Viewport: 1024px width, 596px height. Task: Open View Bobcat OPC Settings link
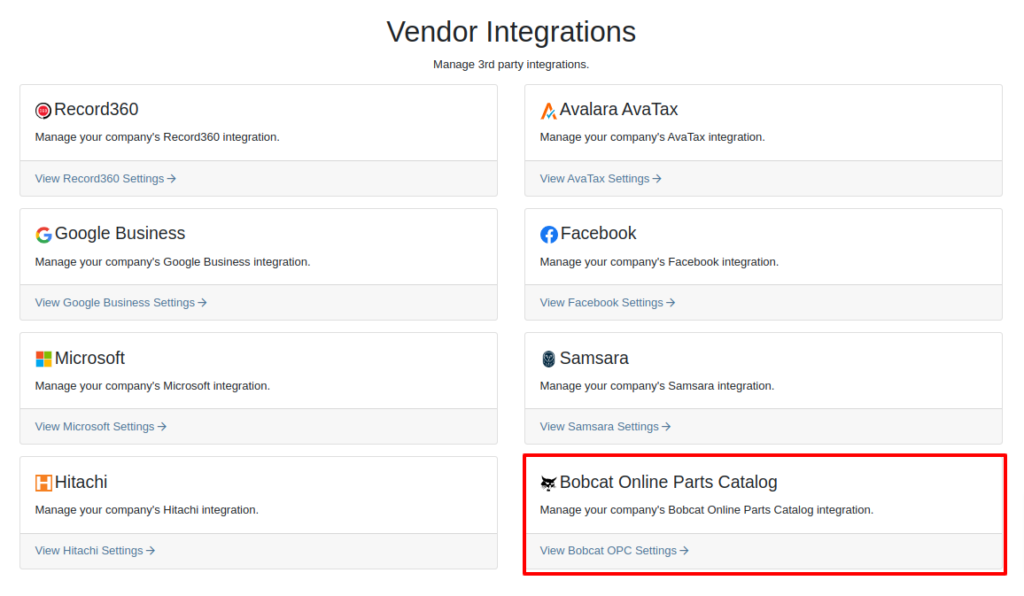pos(614,550)
